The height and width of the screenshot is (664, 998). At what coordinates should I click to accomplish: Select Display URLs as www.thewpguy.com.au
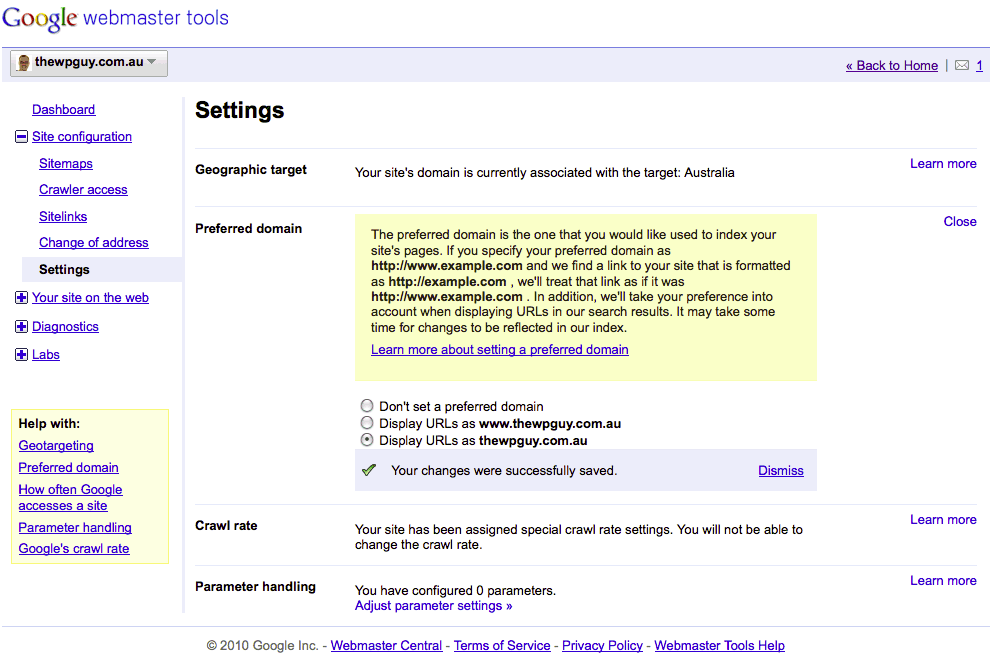click(x=367, y=423)
